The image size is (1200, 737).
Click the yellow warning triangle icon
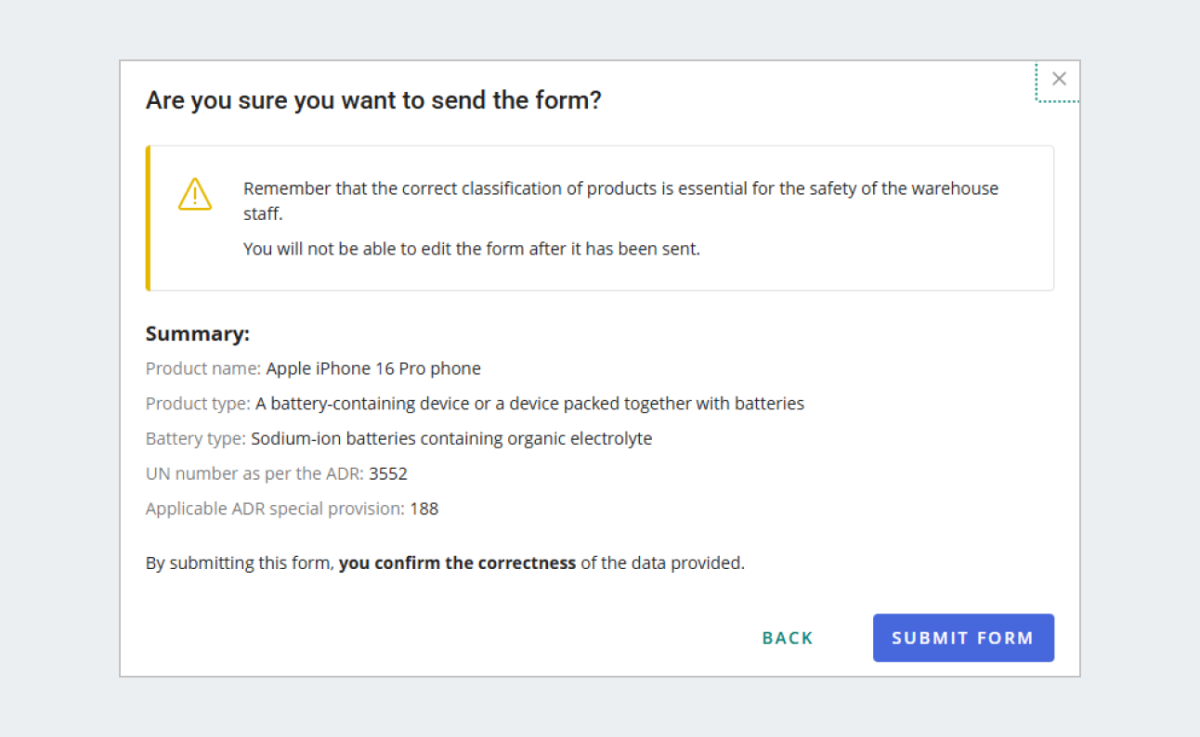[x=195, y=195]
